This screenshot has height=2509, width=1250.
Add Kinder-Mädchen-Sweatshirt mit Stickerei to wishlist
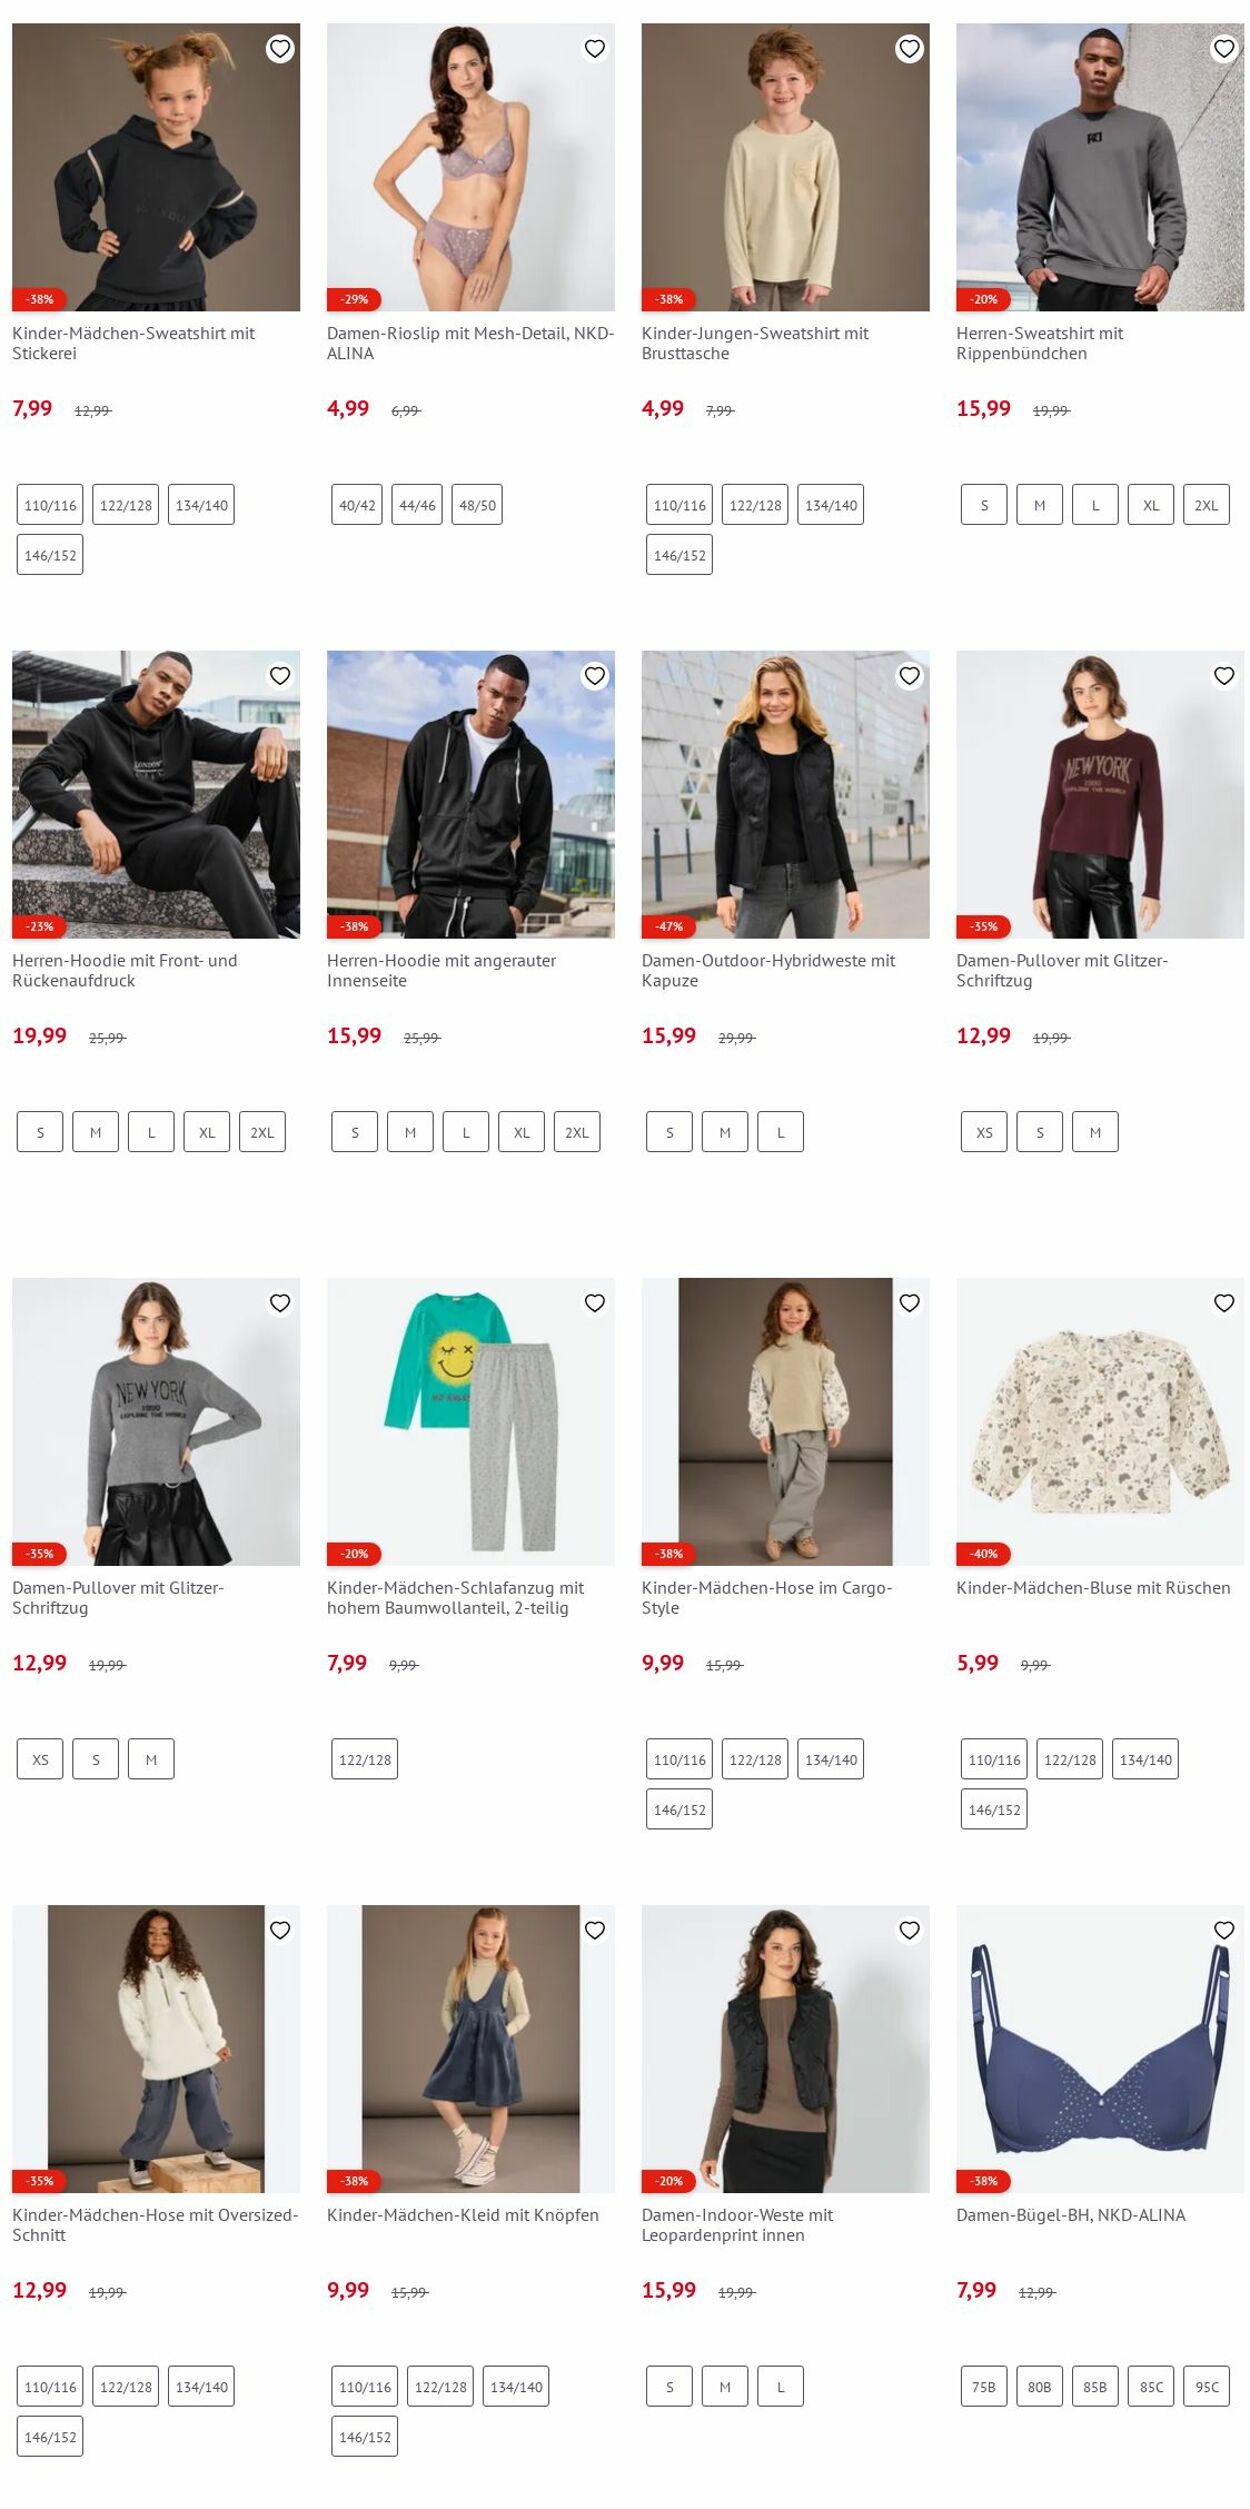pos(280,49)
